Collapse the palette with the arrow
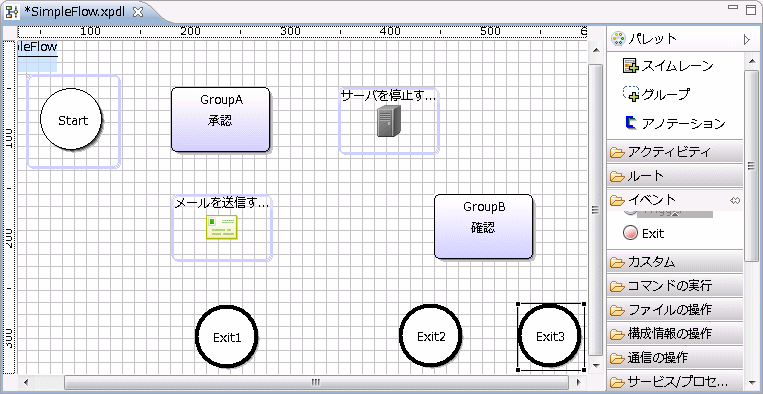Image resolution: width=763 pixels, height=394 pixels. (747, 40)
